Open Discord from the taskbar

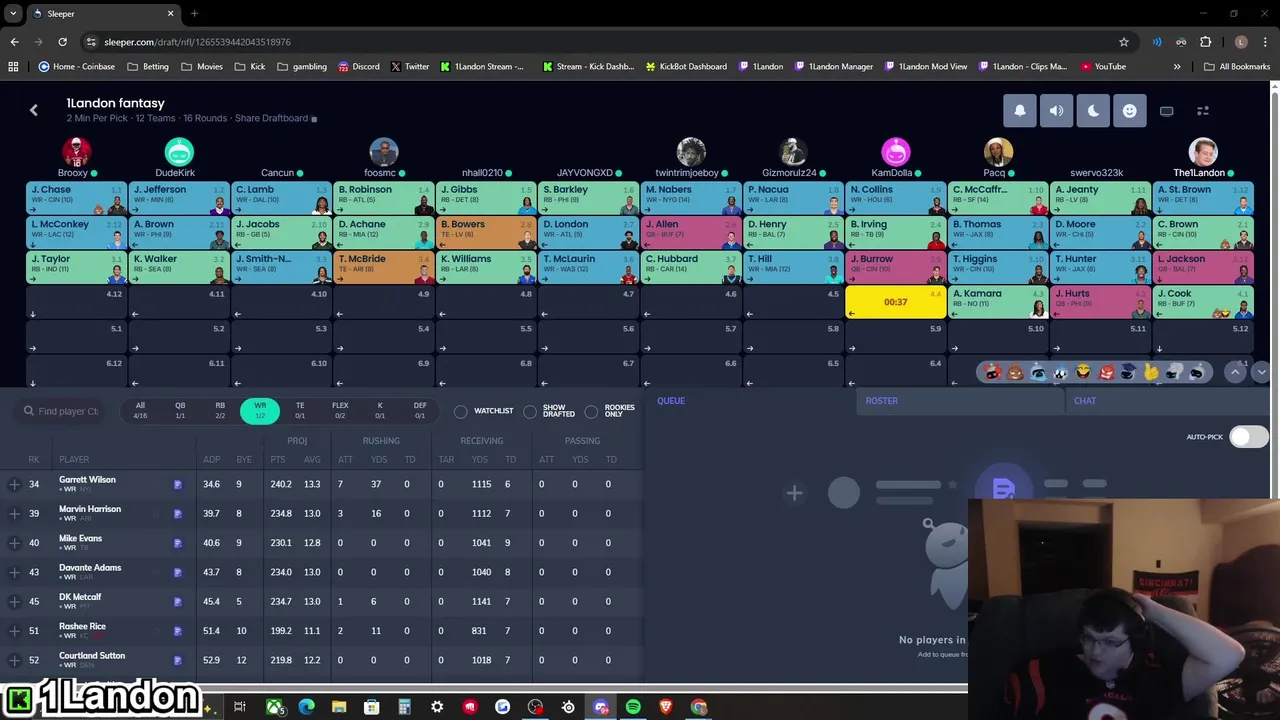click(601, 707)
